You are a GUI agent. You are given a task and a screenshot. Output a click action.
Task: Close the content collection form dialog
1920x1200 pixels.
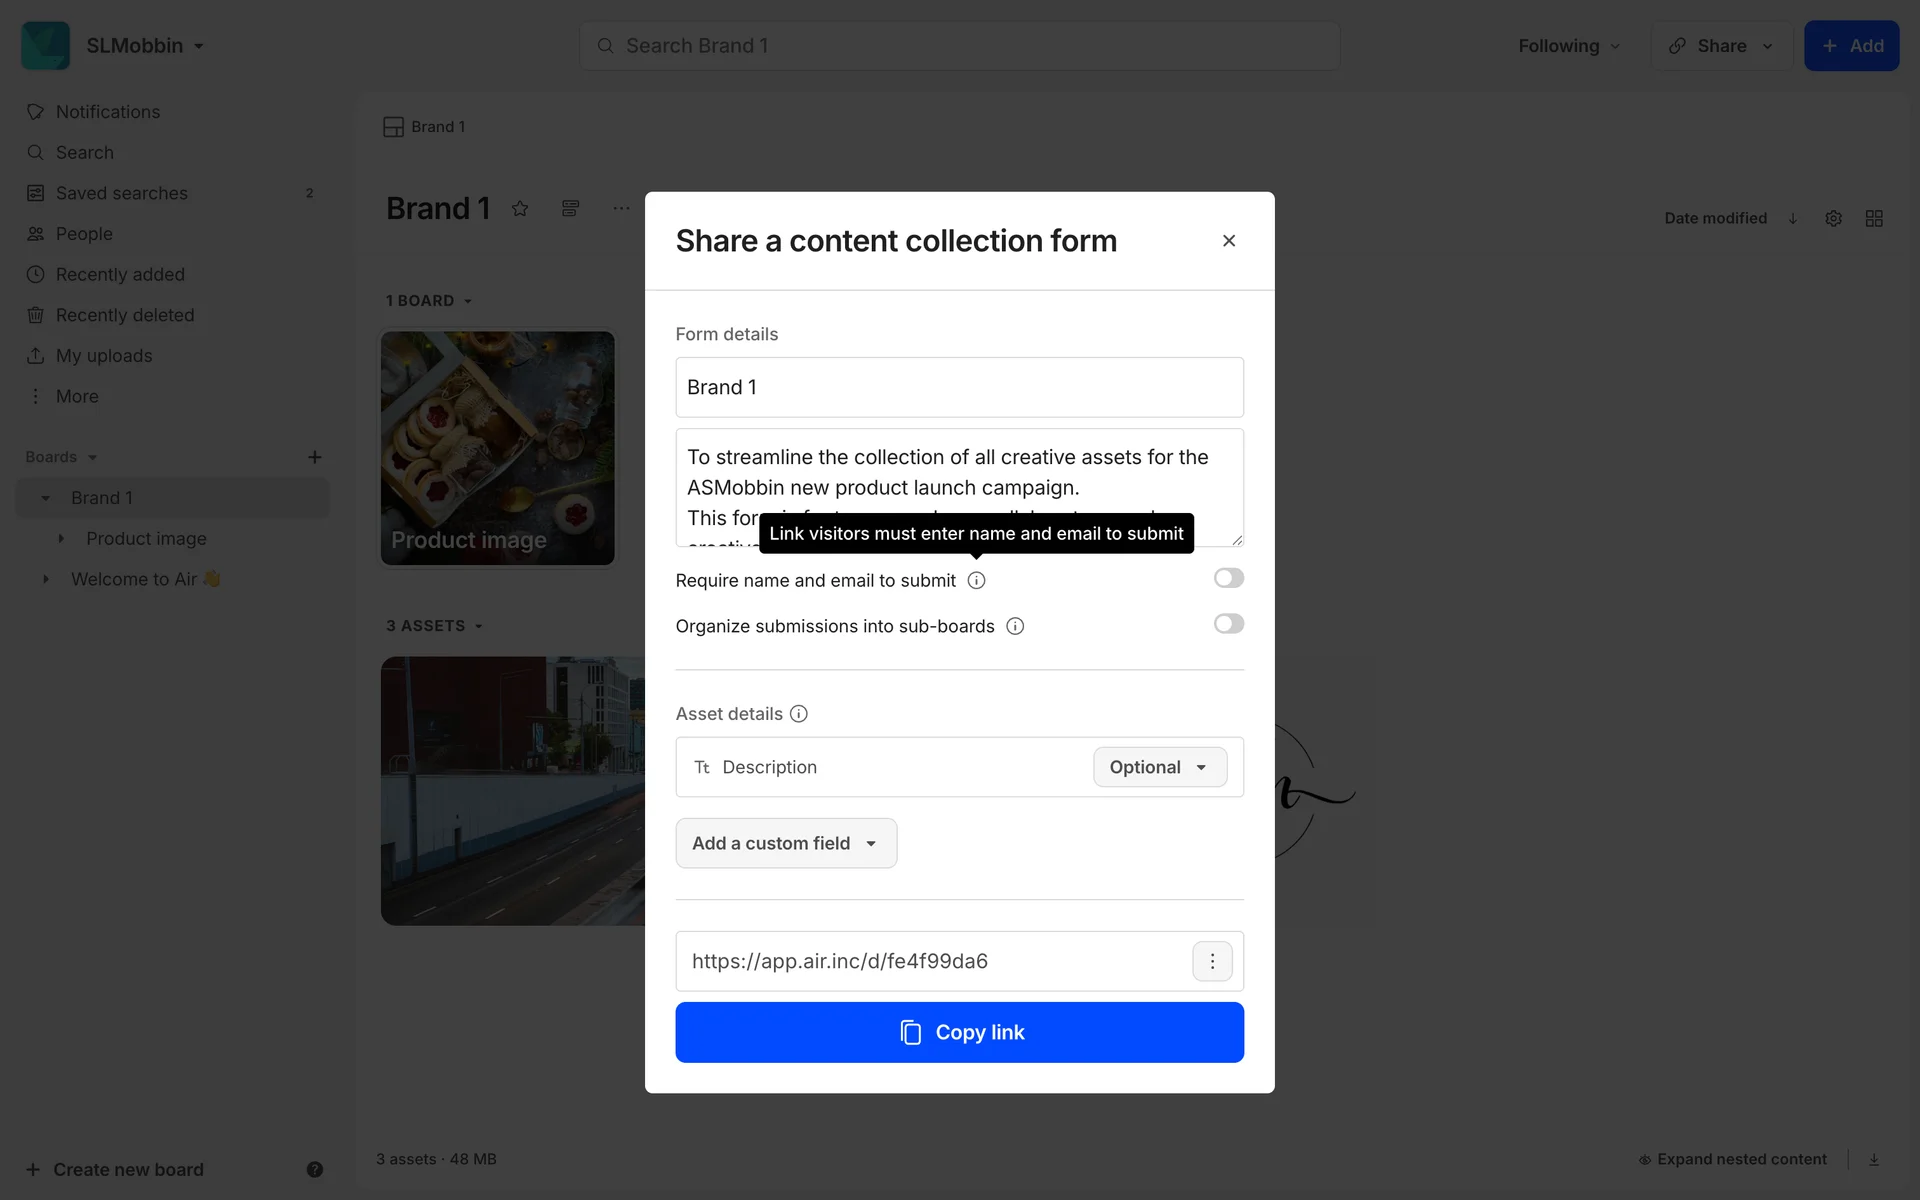pos(1229,241)
